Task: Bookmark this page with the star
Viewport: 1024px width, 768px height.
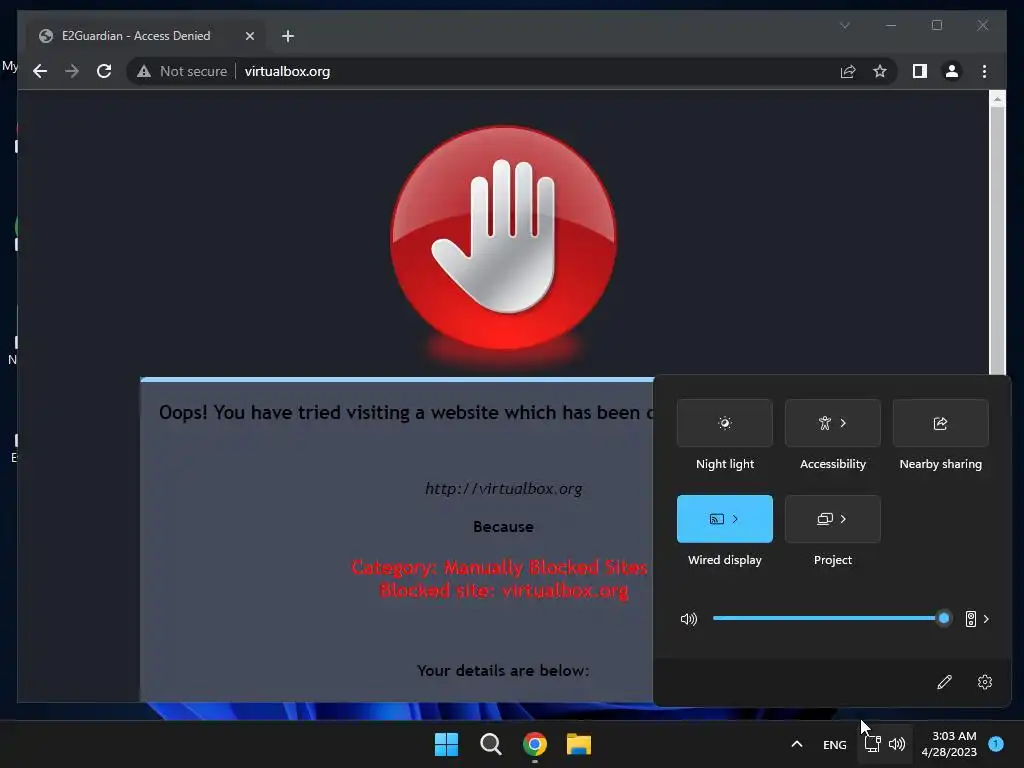Action: coord(880,71)
